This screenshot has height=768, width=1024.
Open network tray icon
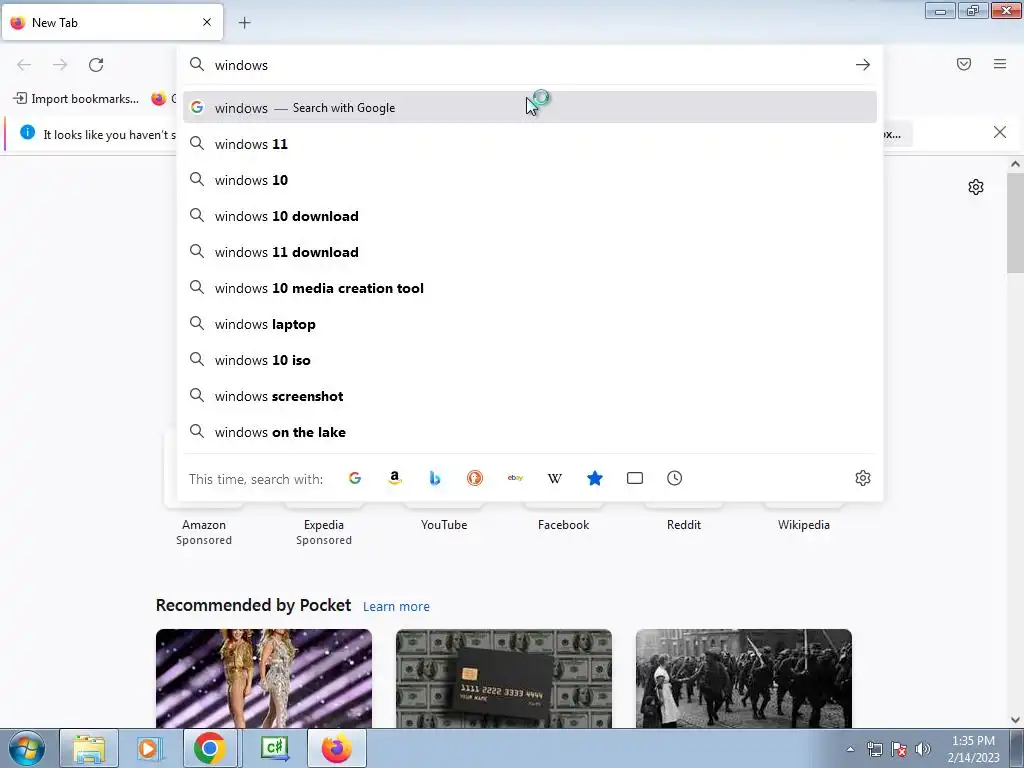[x=874, y=749]
